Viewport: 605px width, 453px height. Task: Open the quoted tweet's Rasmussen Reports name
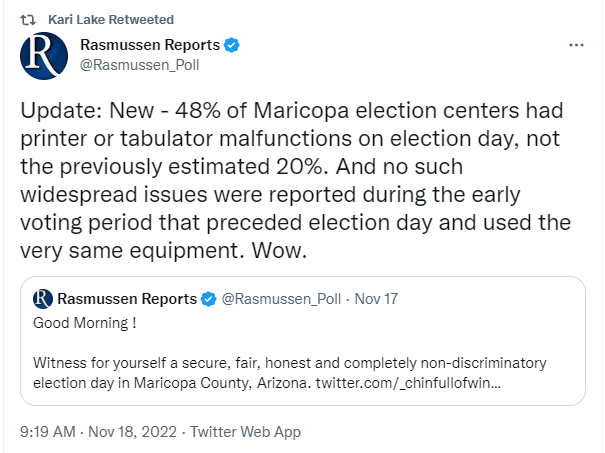pos(127,299)
